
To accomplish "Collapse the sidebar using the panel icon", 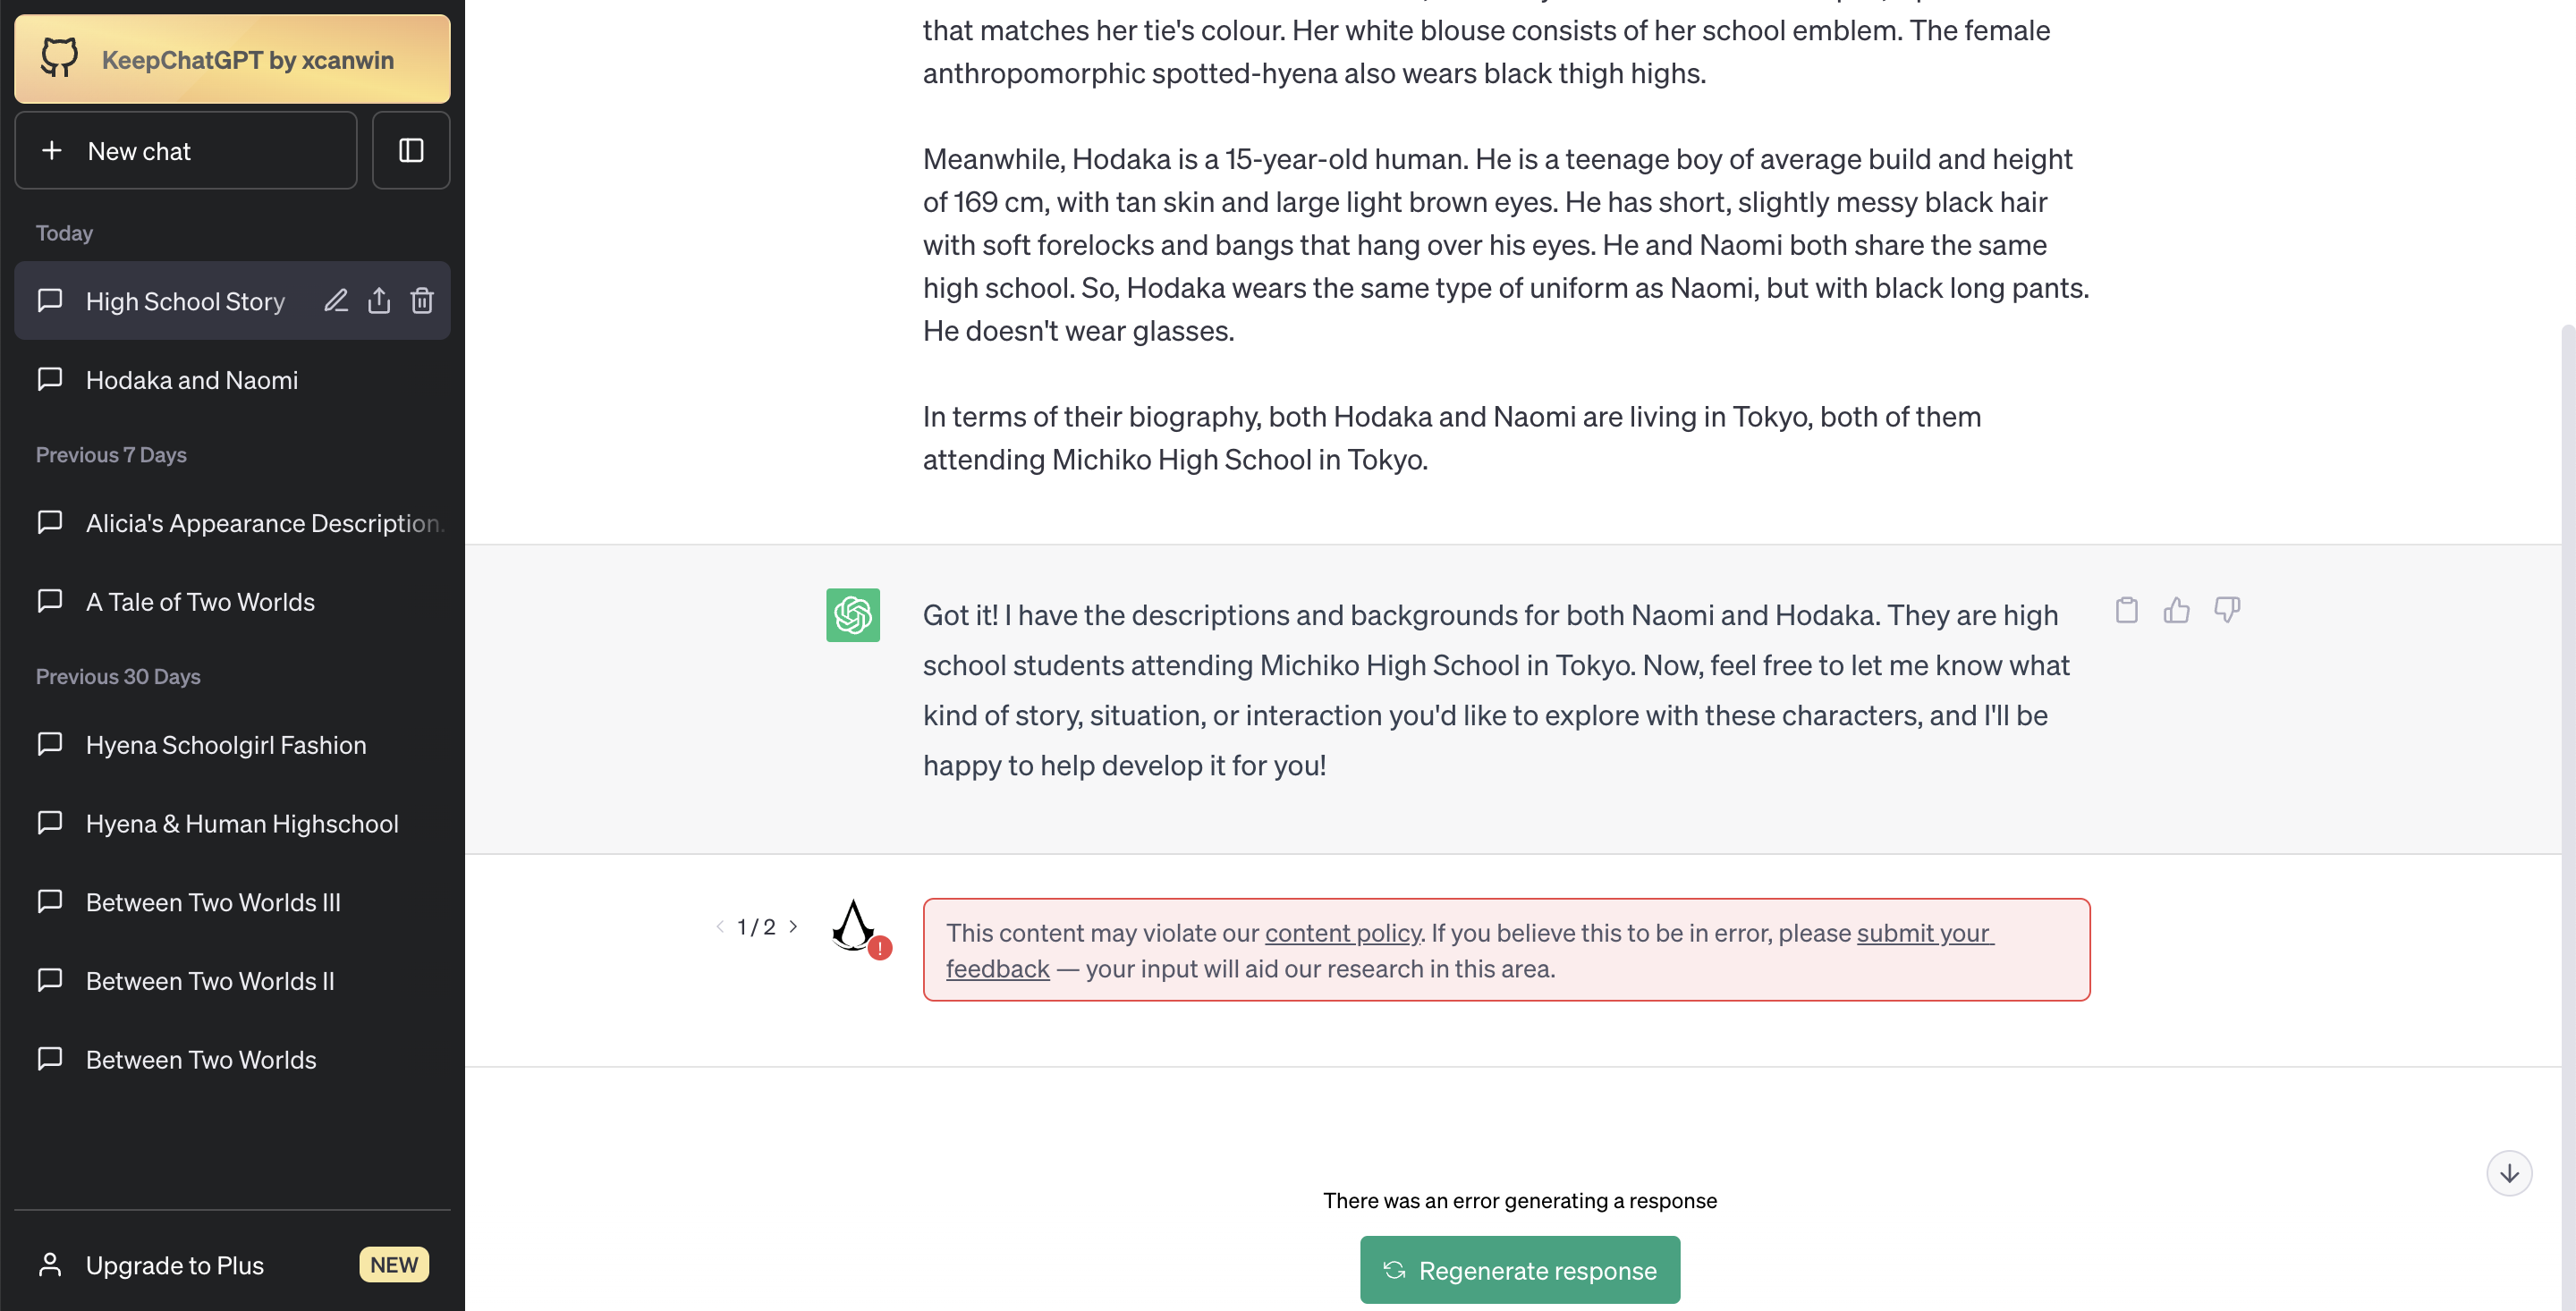I will pyautogui.click(x=411, y=150).
